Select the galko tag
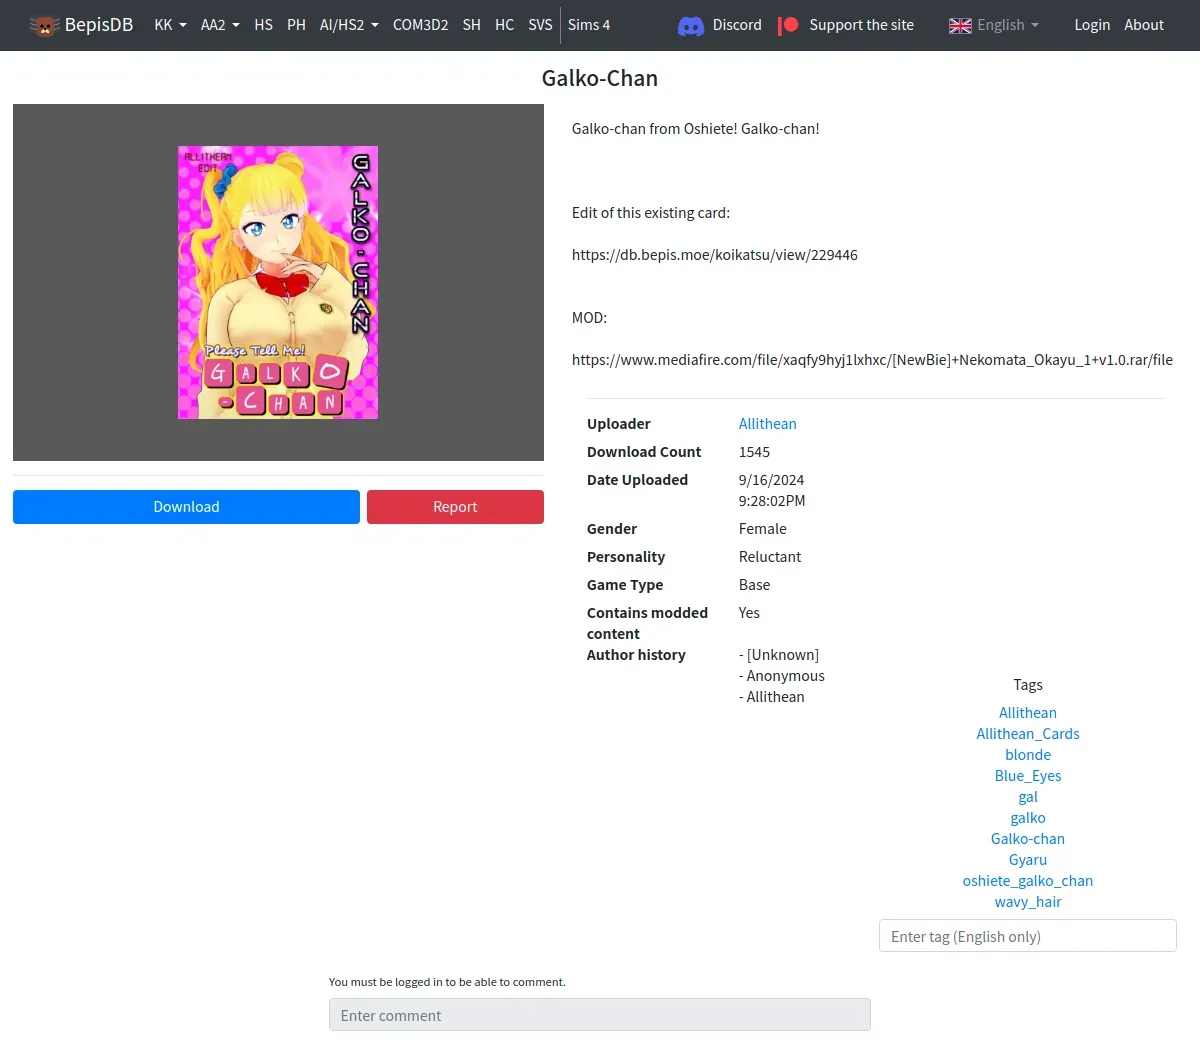Image resolution: width=1200 pixels, height=1052 pixels. pos(1028,818)
